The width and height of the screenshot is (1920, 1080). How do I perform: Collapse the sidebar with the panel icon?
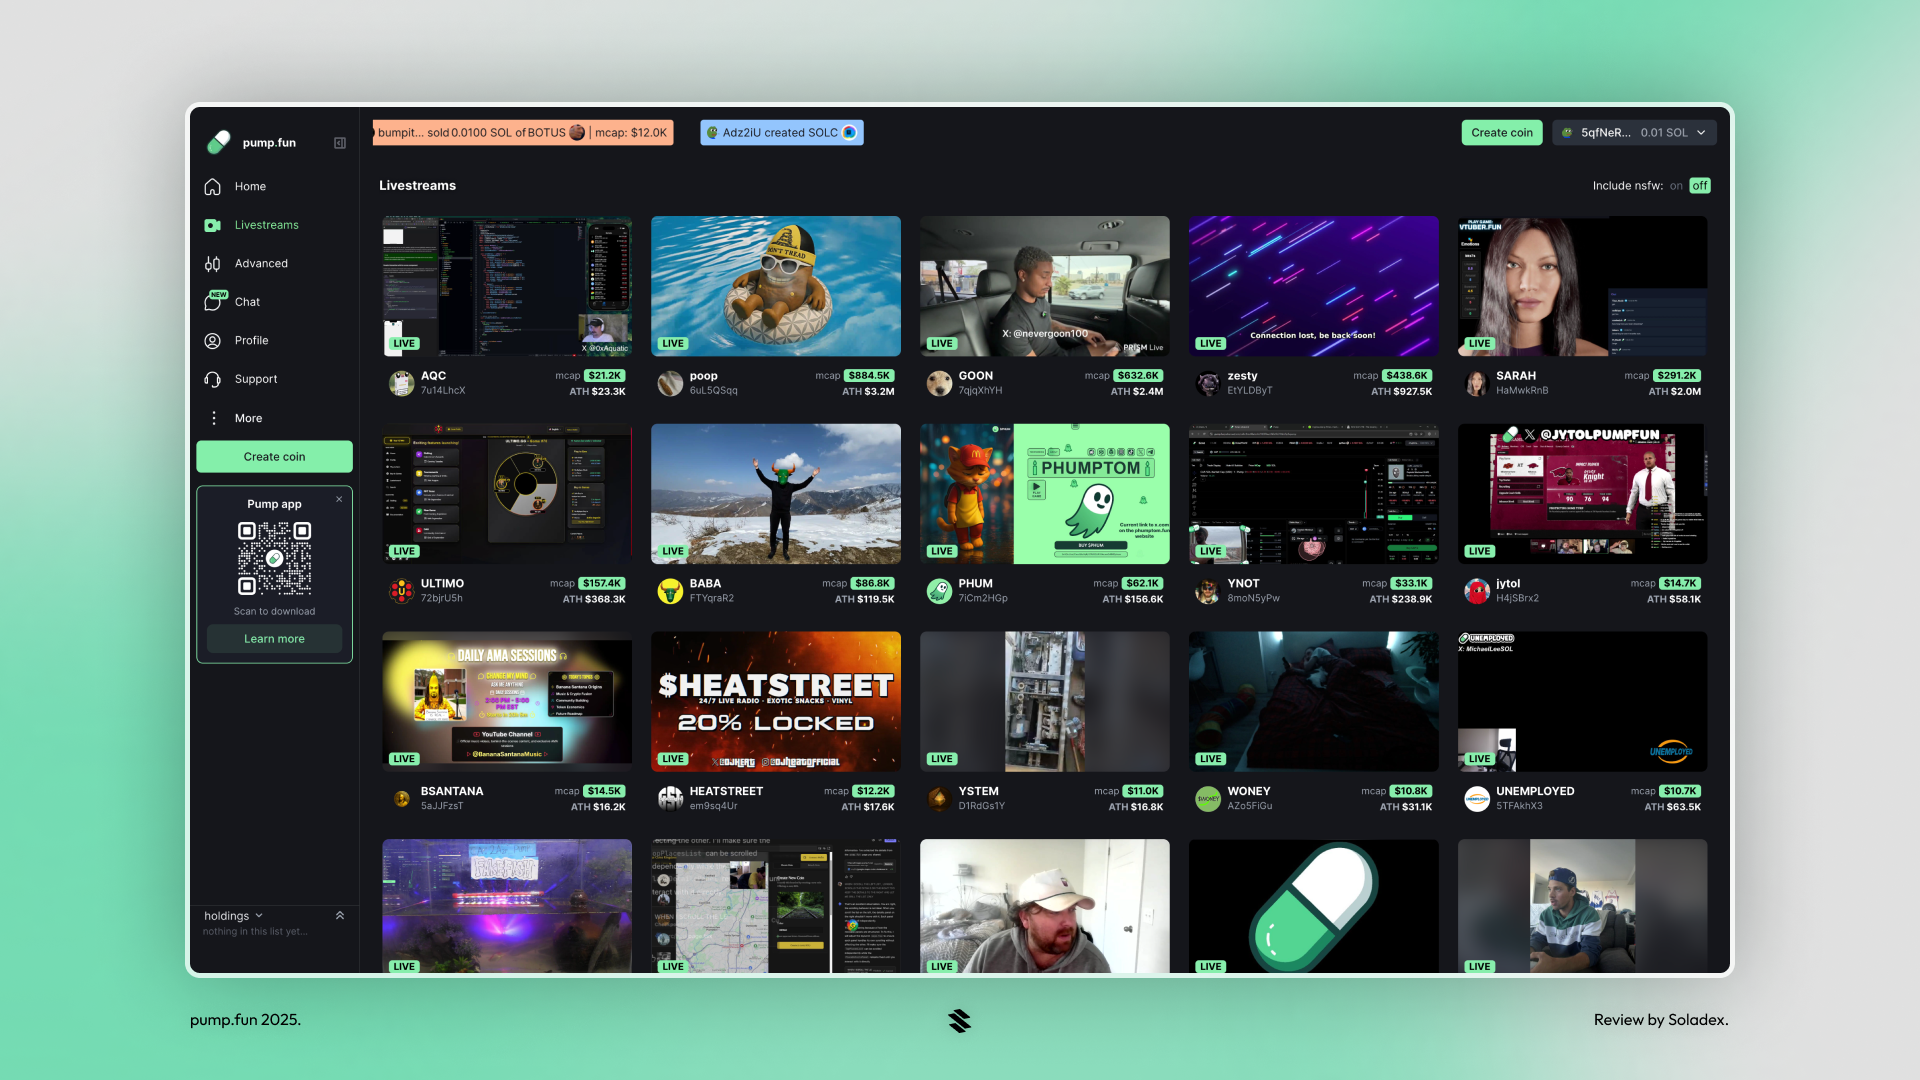340,143
